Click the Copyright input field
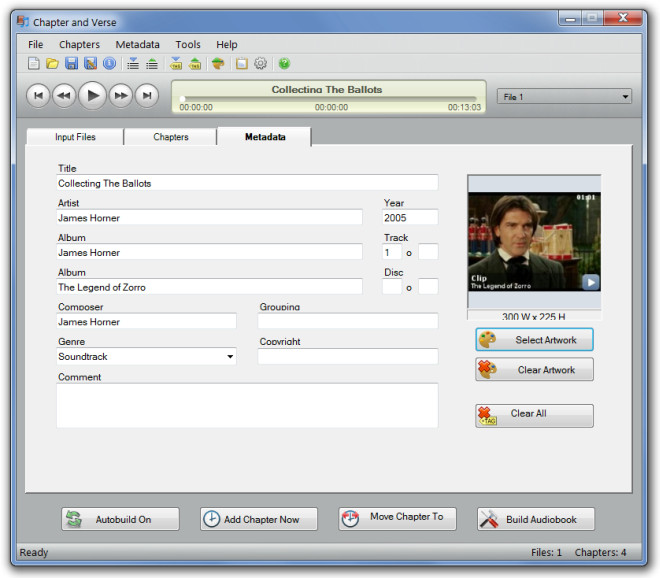660x578 pixels. click(x=348, y=357)
